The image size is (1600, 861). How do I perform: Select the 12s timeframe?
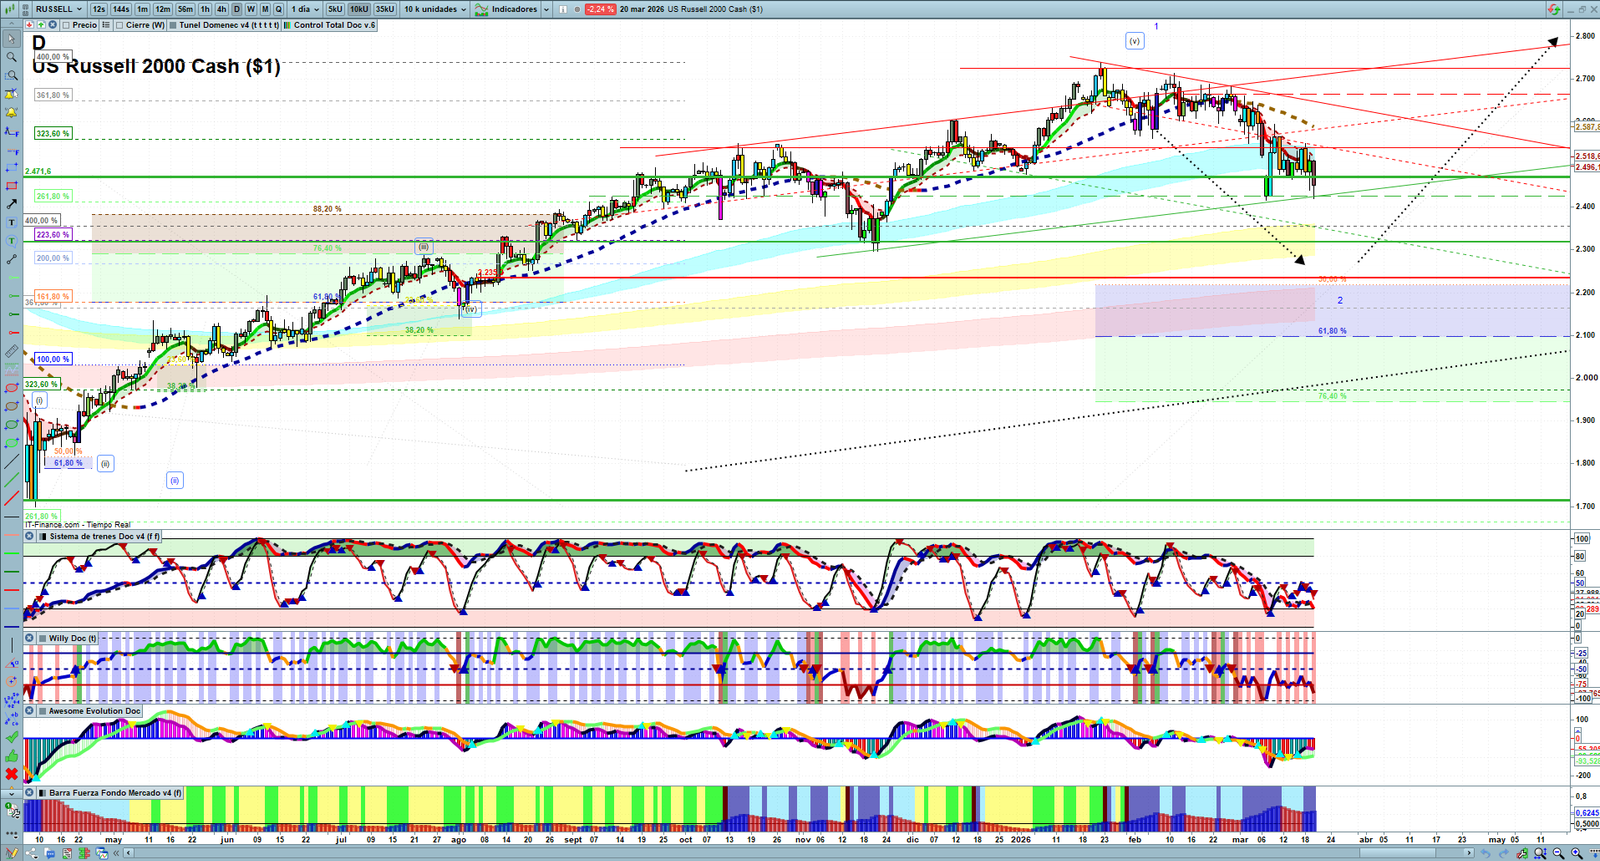[x=99, y=9]
